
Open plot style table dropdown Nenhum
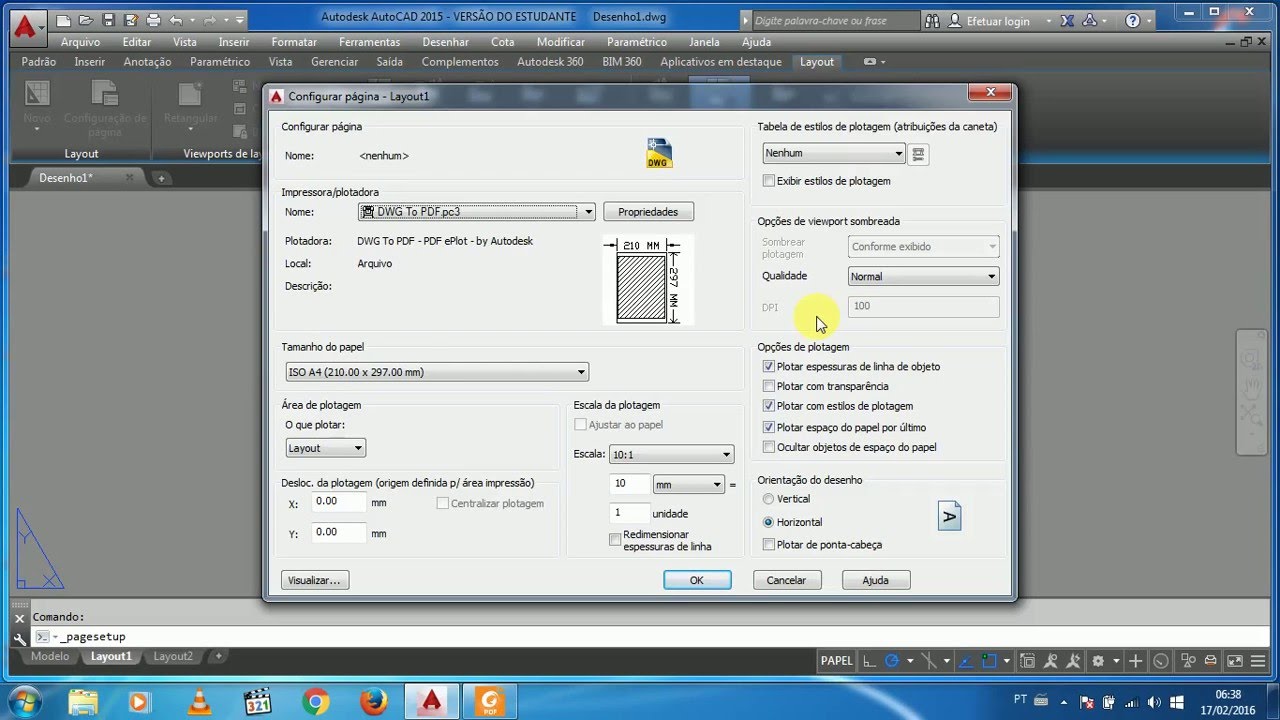pos(834,153)
